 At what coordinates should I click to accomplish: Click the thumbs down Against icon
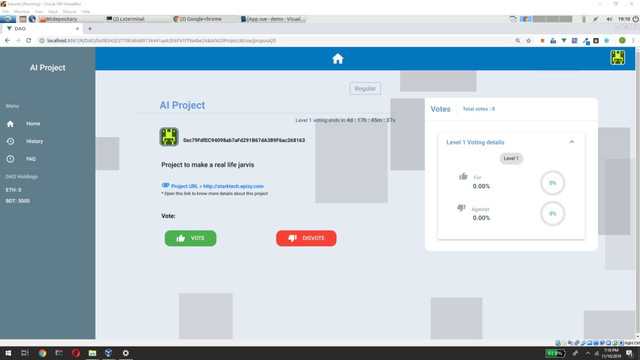(x=461, y=208)
